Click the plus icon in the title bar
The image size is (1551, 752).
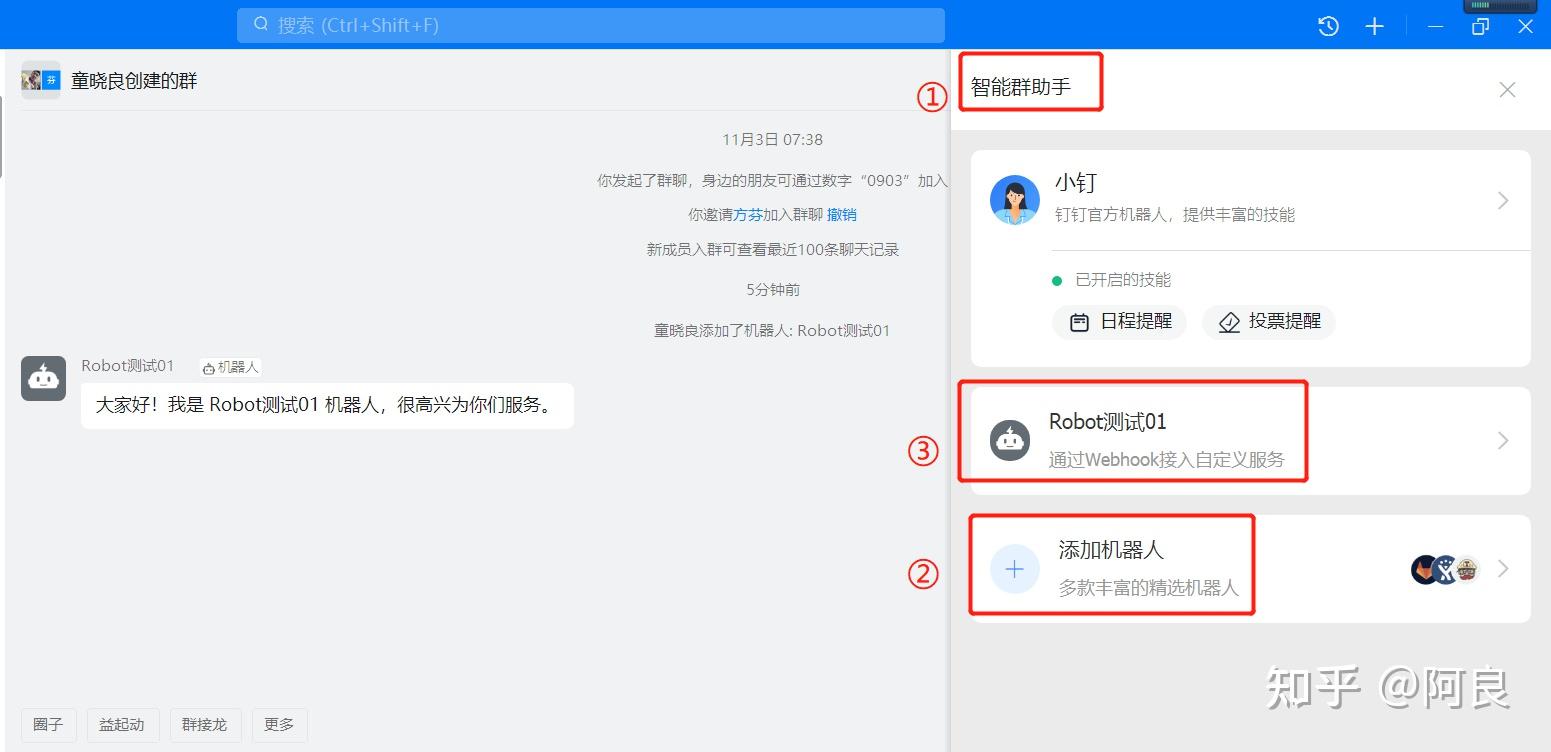1375,26
